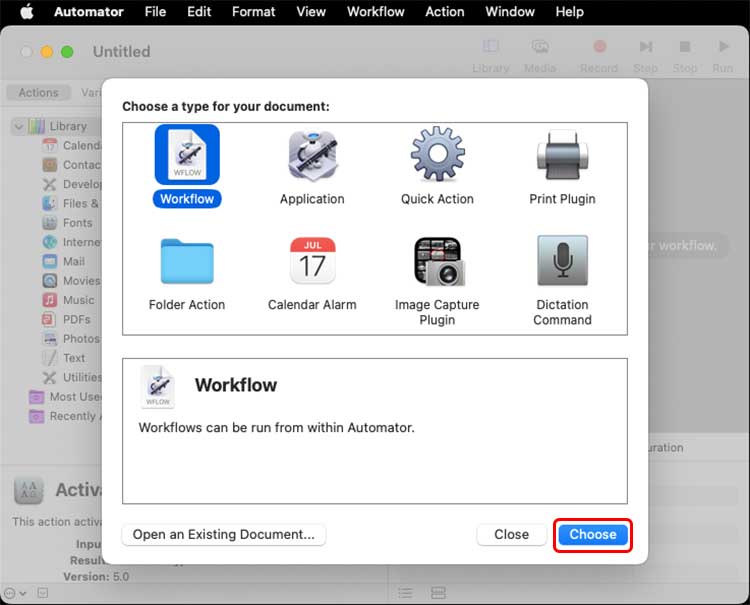The image size is (750, 605).
Task: Click Open an Existing Document button
Action: click(224, 534)
